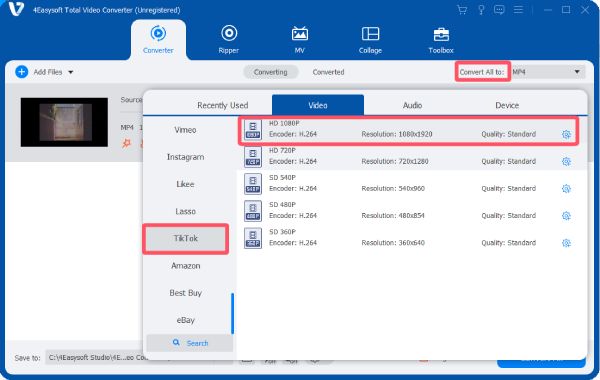This screenshot has width=600, height=380.
Task: Select Lasso in the platform list
Action: click(x=186, y=211)
